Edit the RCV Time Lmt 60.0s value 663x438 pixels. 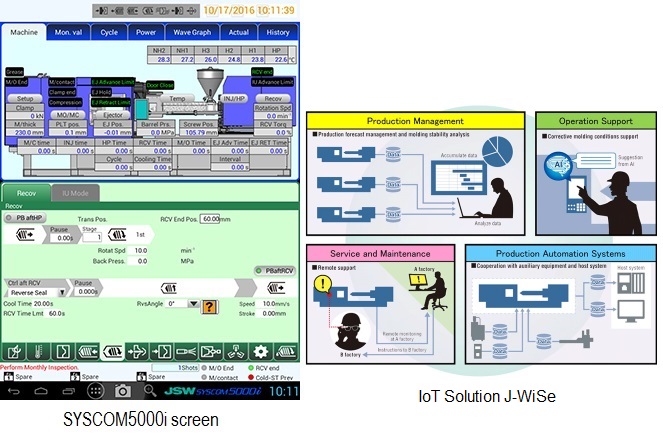tap(57, 313)
